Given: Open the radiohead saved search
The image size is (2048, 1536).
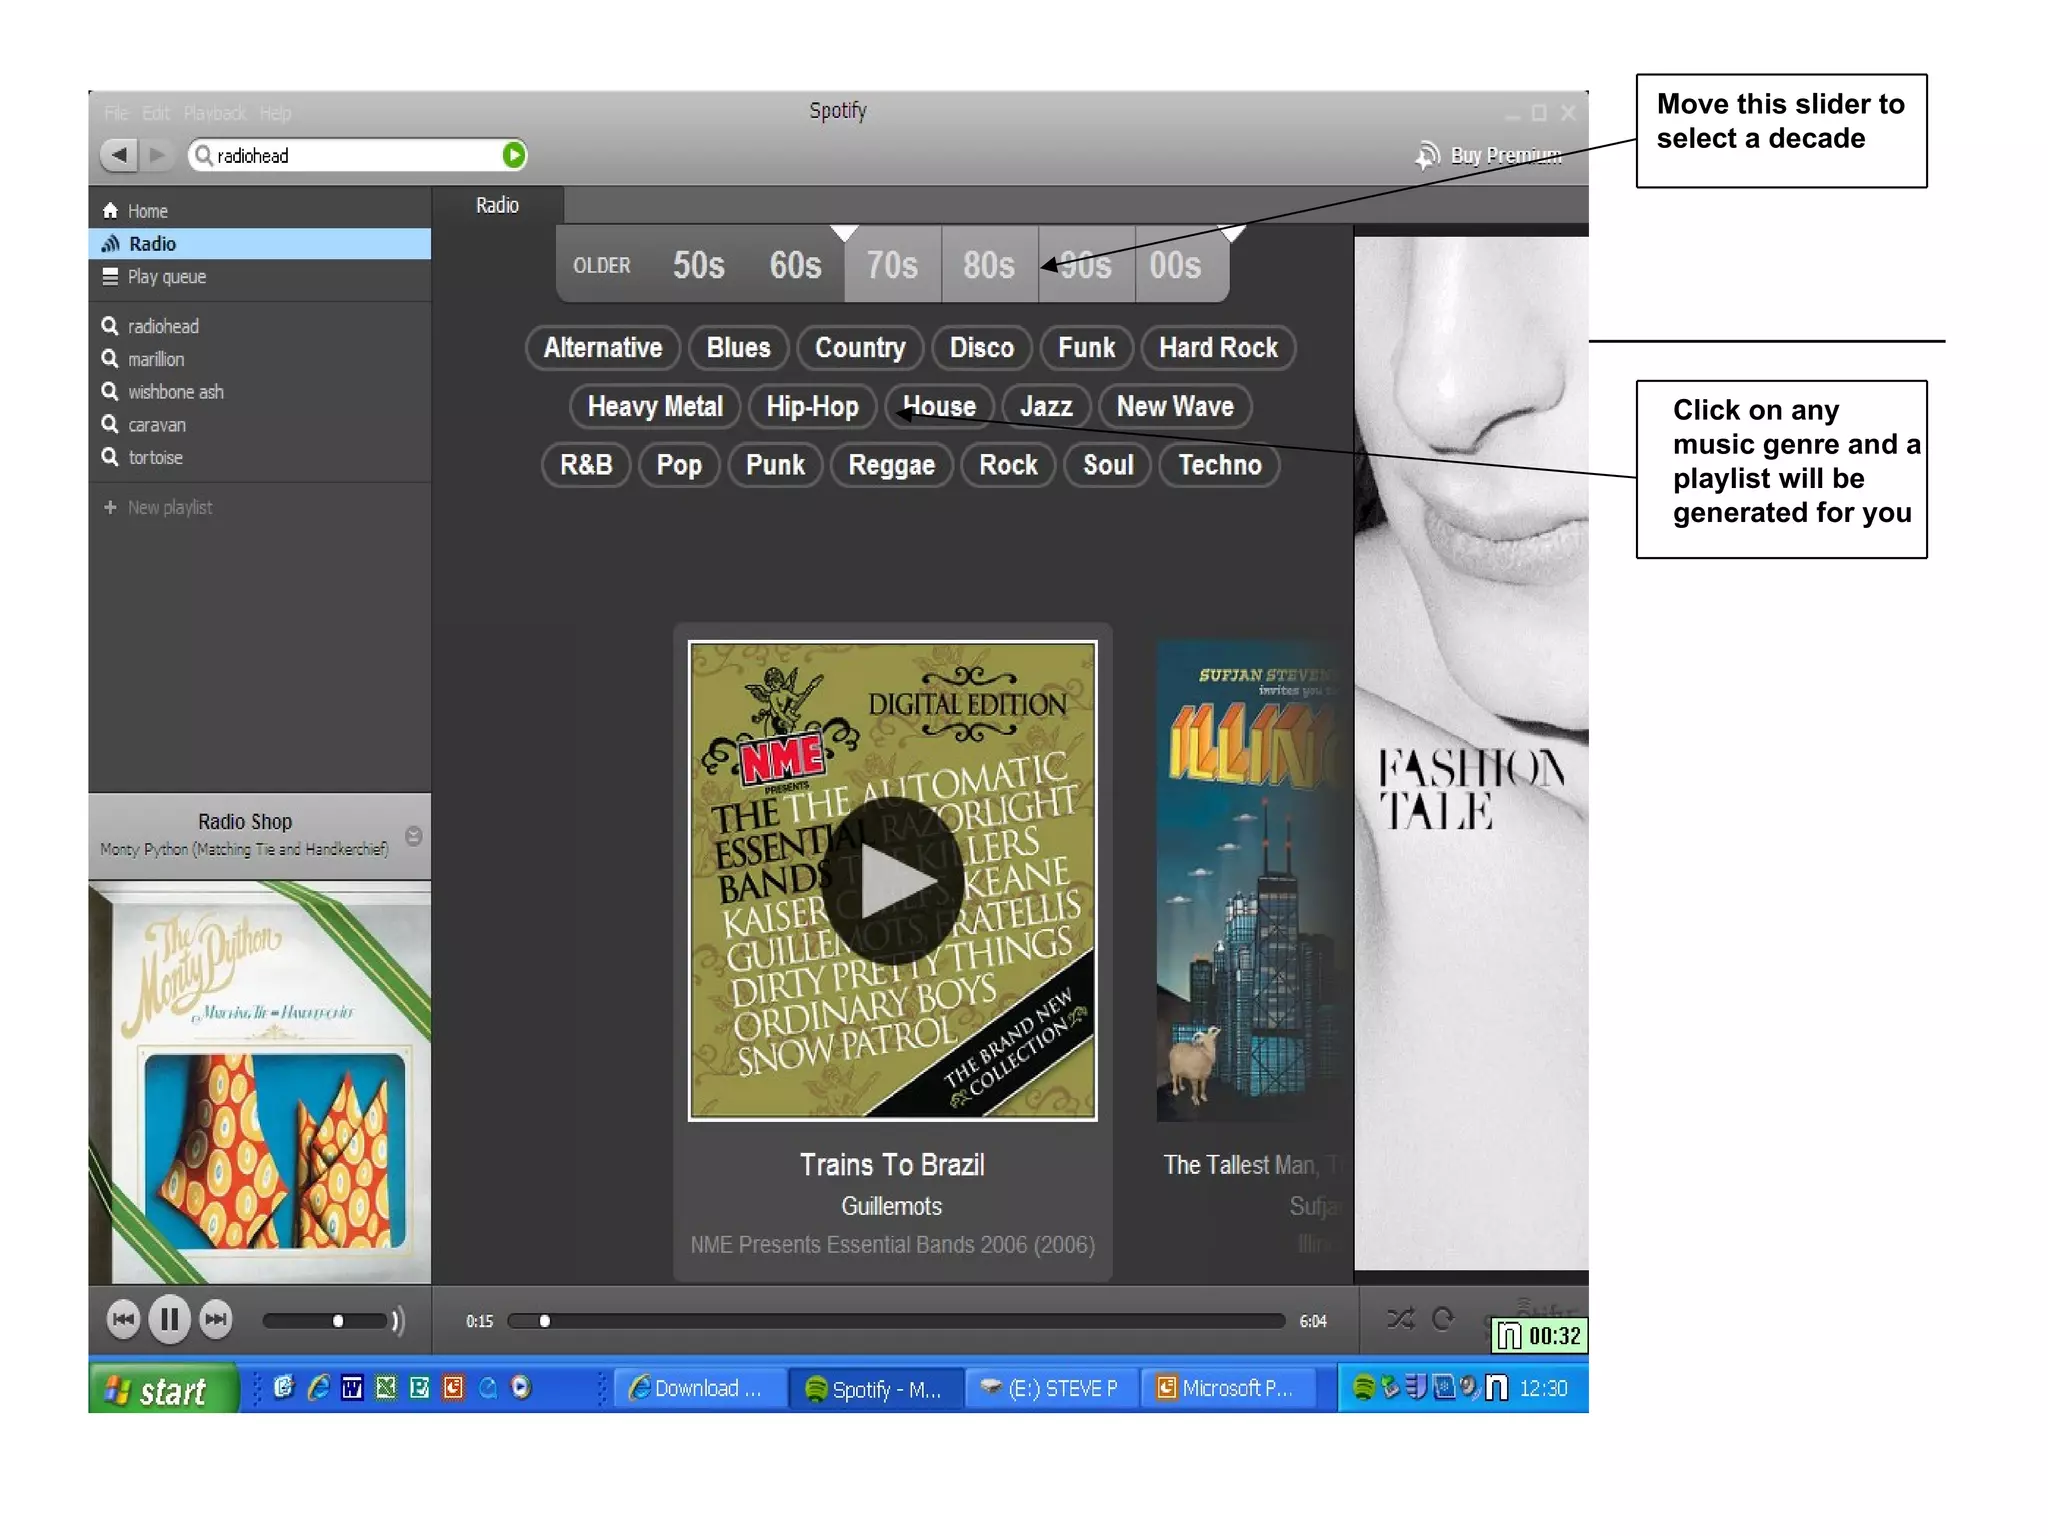Looking at the screenshot, I should [260, 326].
